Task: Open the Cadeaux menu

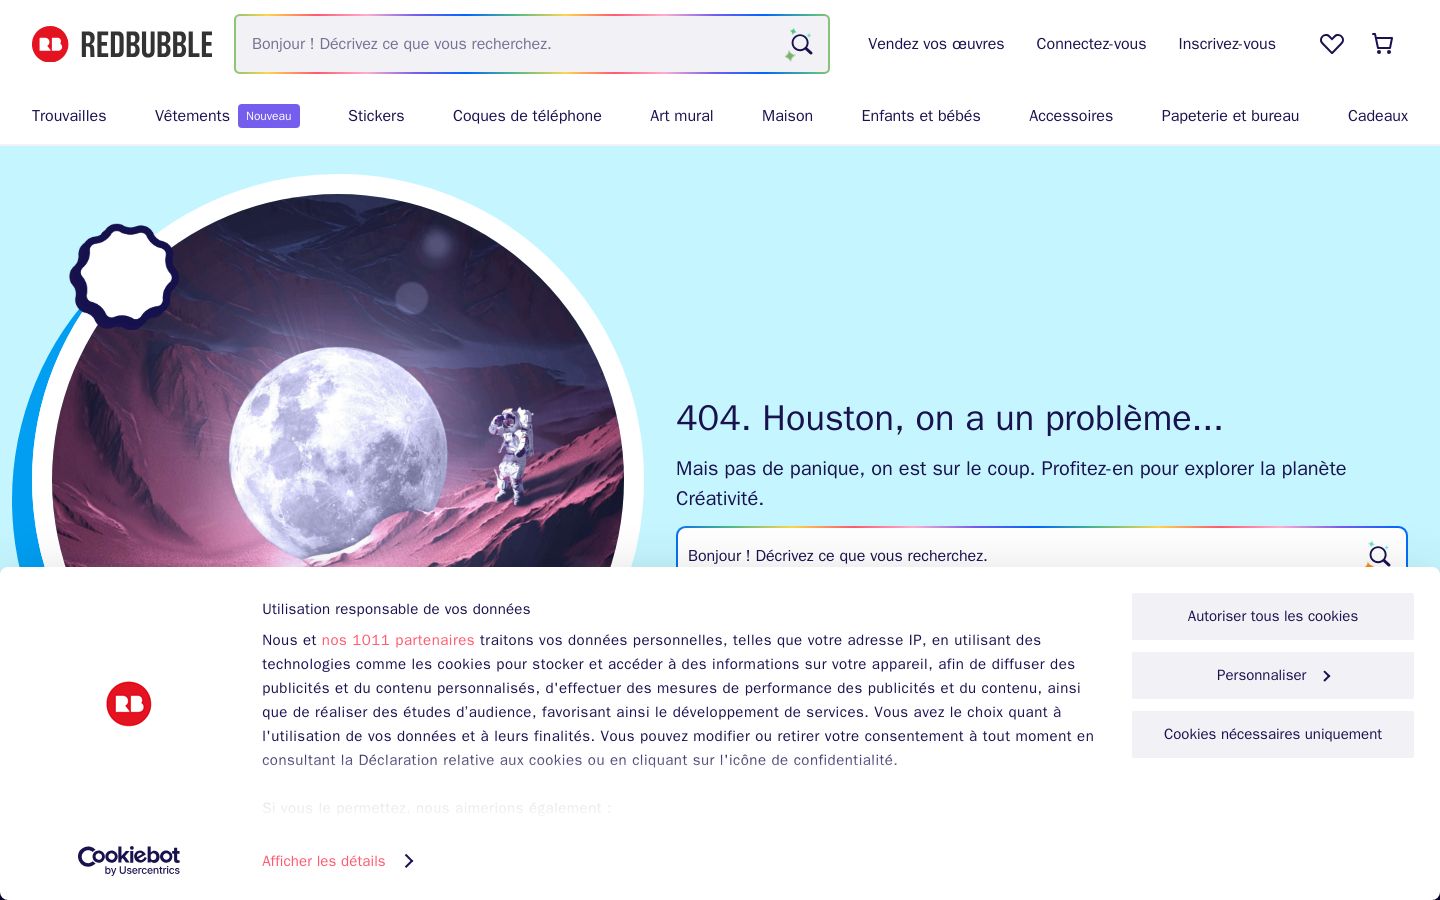Action: [1378, 116]
